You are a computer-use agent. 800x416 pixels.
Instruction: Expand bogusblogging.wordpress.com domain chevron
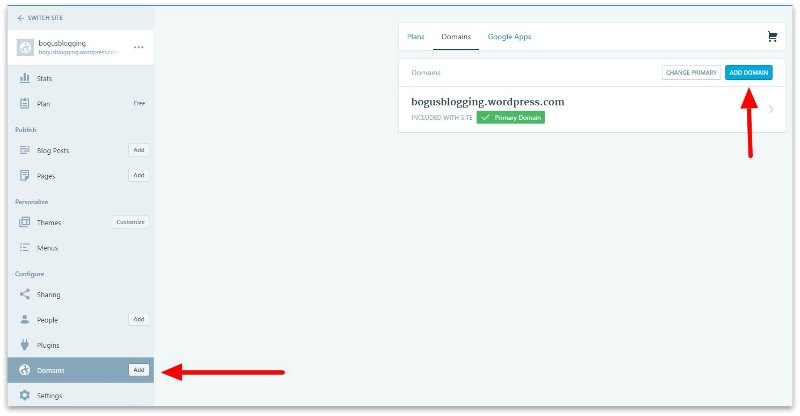coord(771,109)
